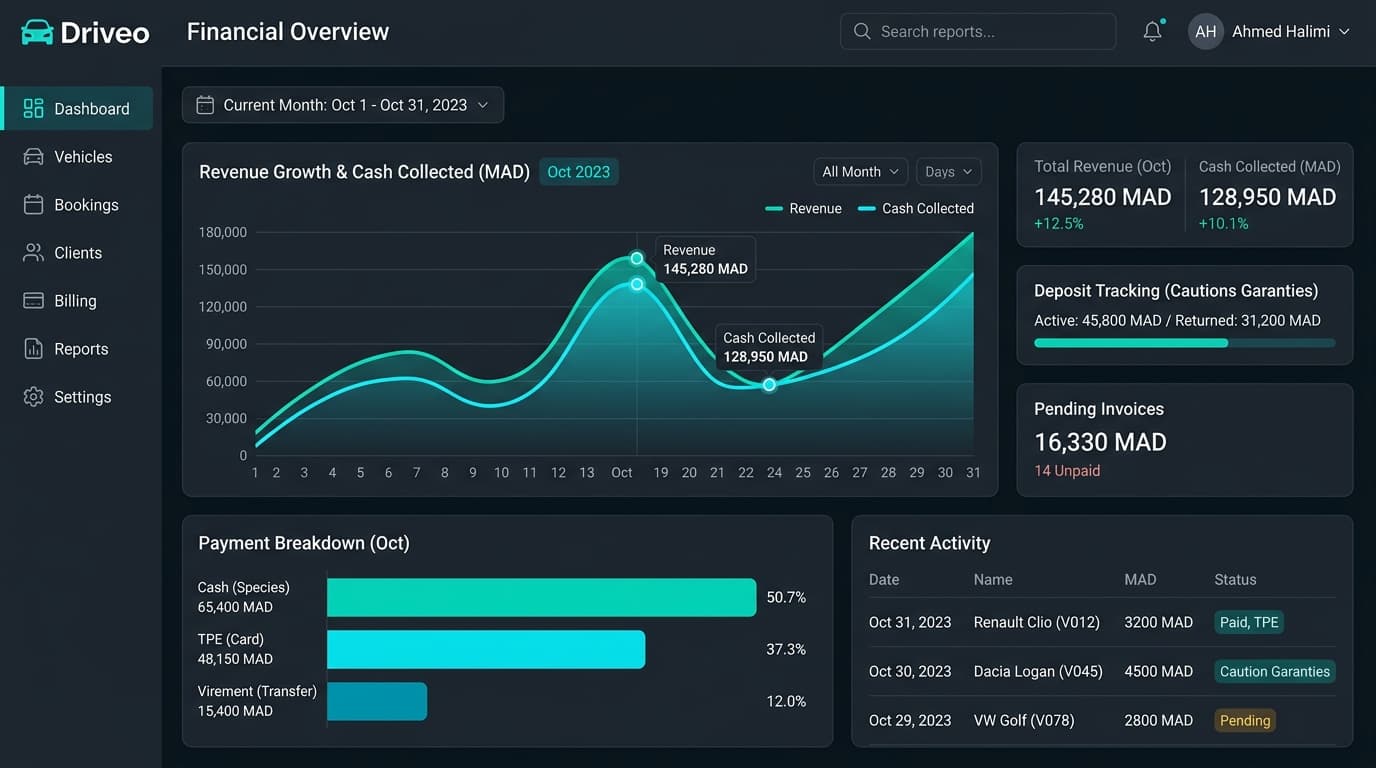The width and height of the screenshot is (1376, 768).
Task: Click the TPE (Card) cyan bar
Action: tap(486, 649)
